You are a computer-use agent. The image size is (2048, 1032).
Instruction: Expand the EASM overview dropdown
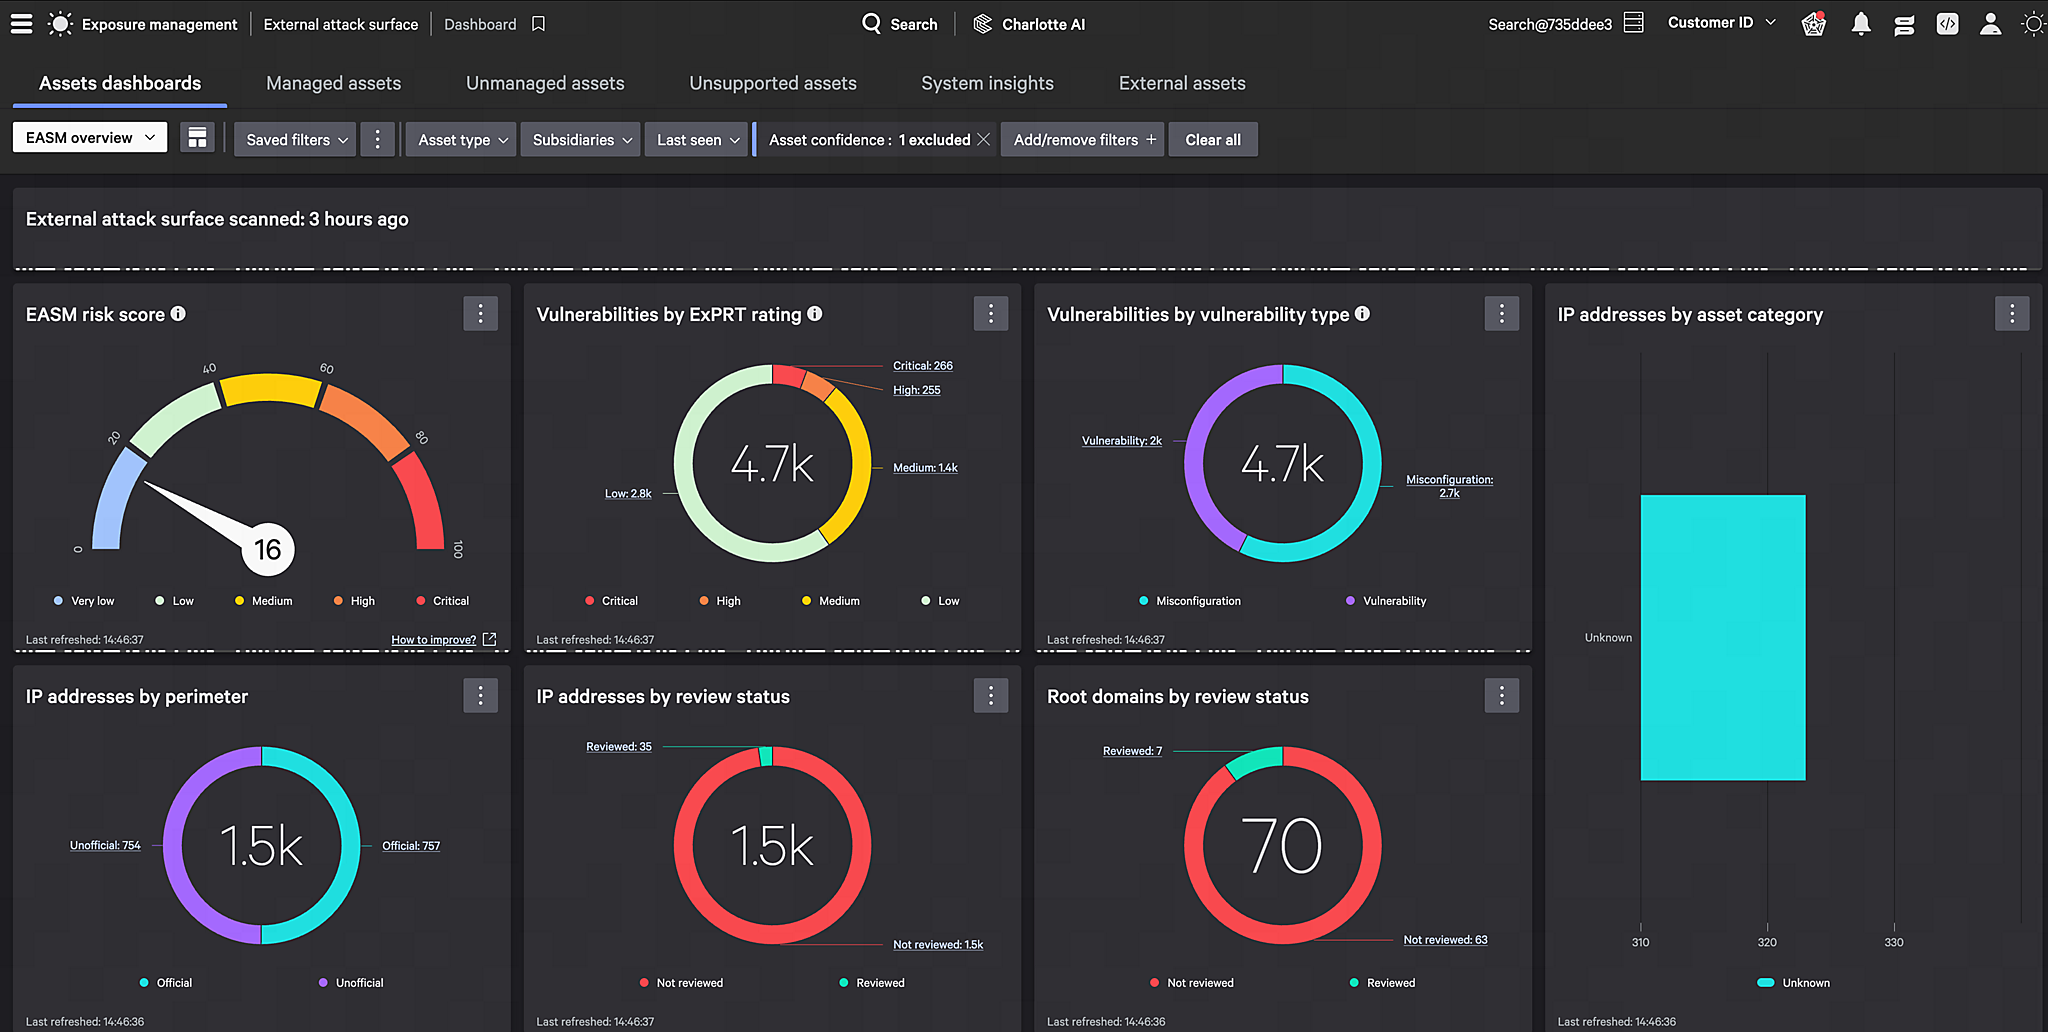90,138
